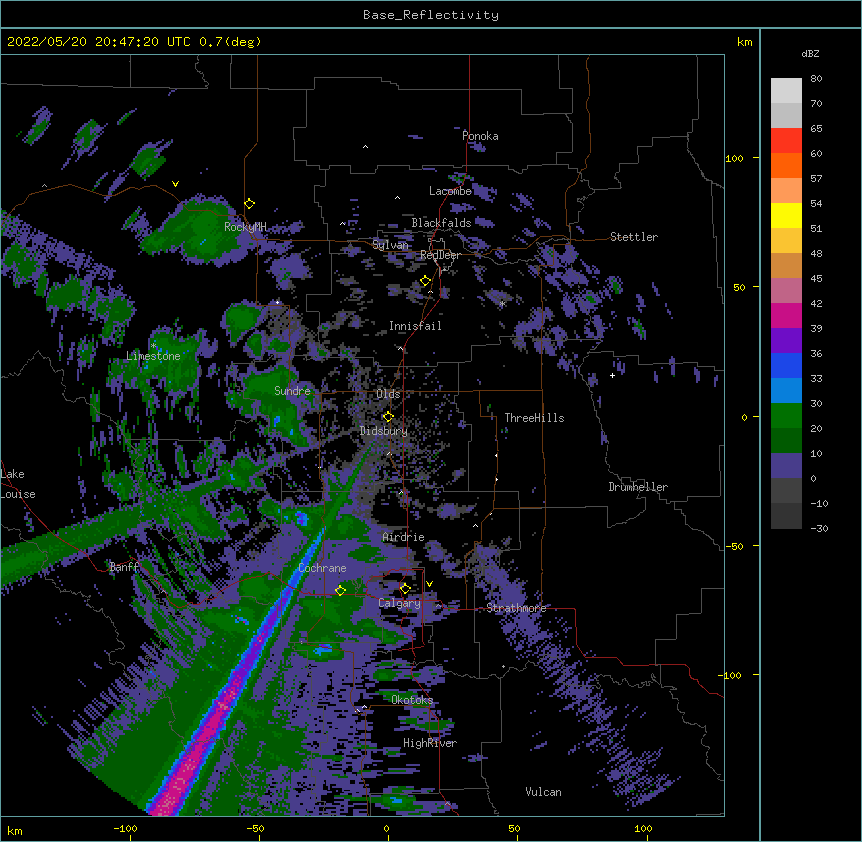Click the ThreeHills city label
862x842 pixels.
tap(534, 418)
